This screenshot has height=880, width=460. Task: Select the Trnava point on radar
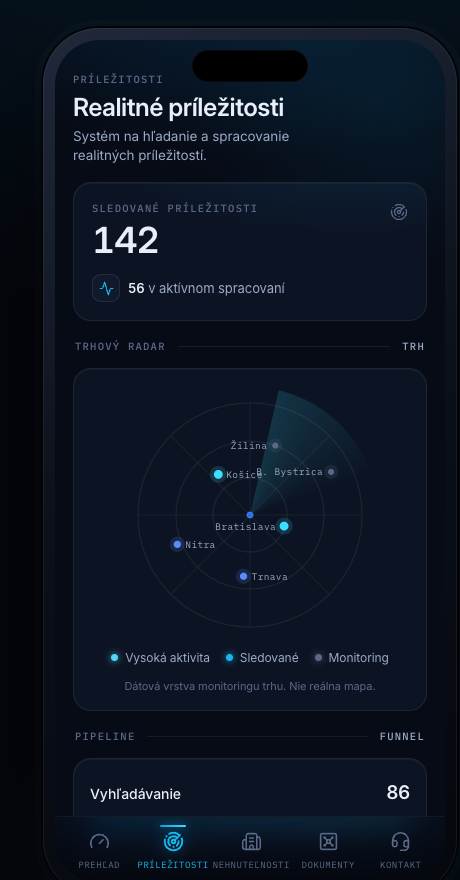coord(243,576)
